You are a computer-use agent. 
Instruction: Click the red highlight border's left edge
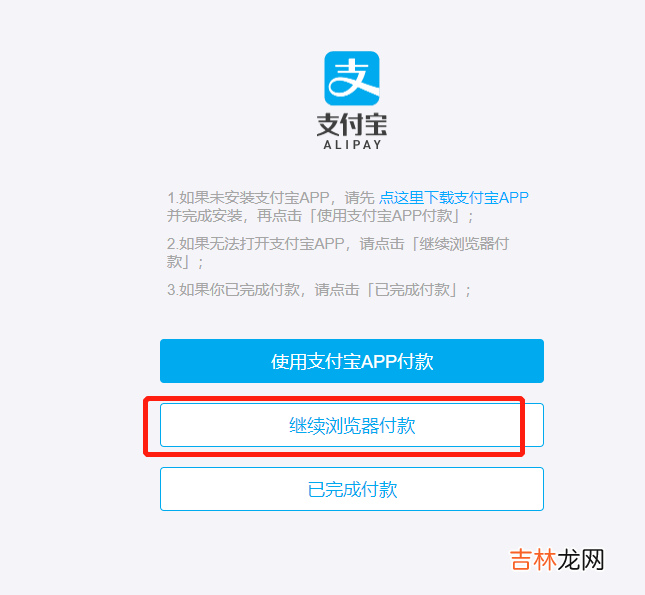pyautogui.click(x=145, y=426)
